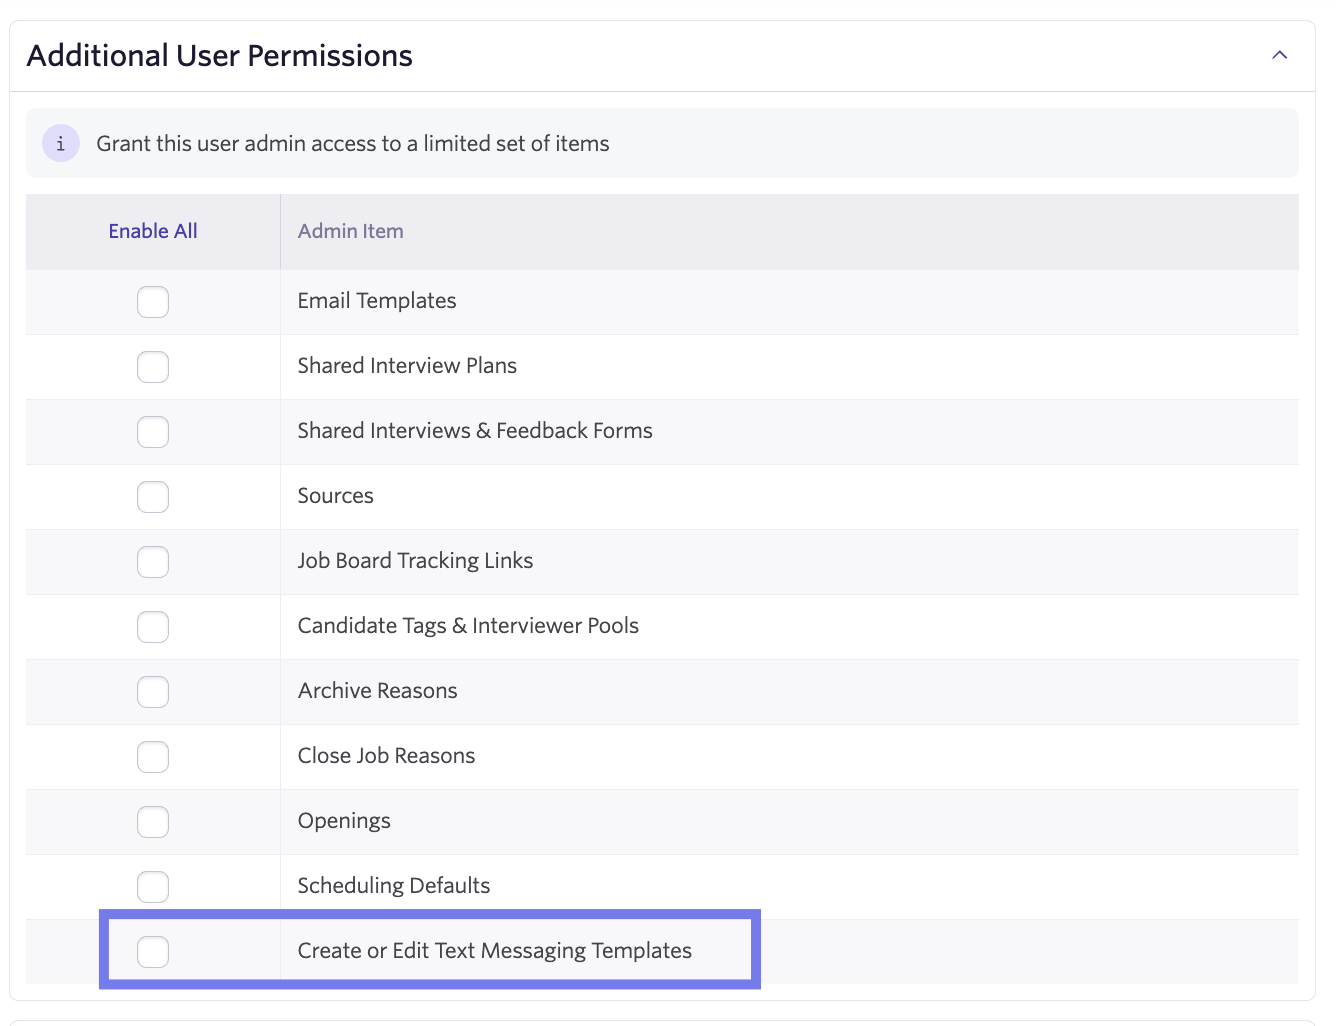The image size is (1336, 1026).
Task: Toggle the Sources permission checkbox
Action: (x=153, y=497)
